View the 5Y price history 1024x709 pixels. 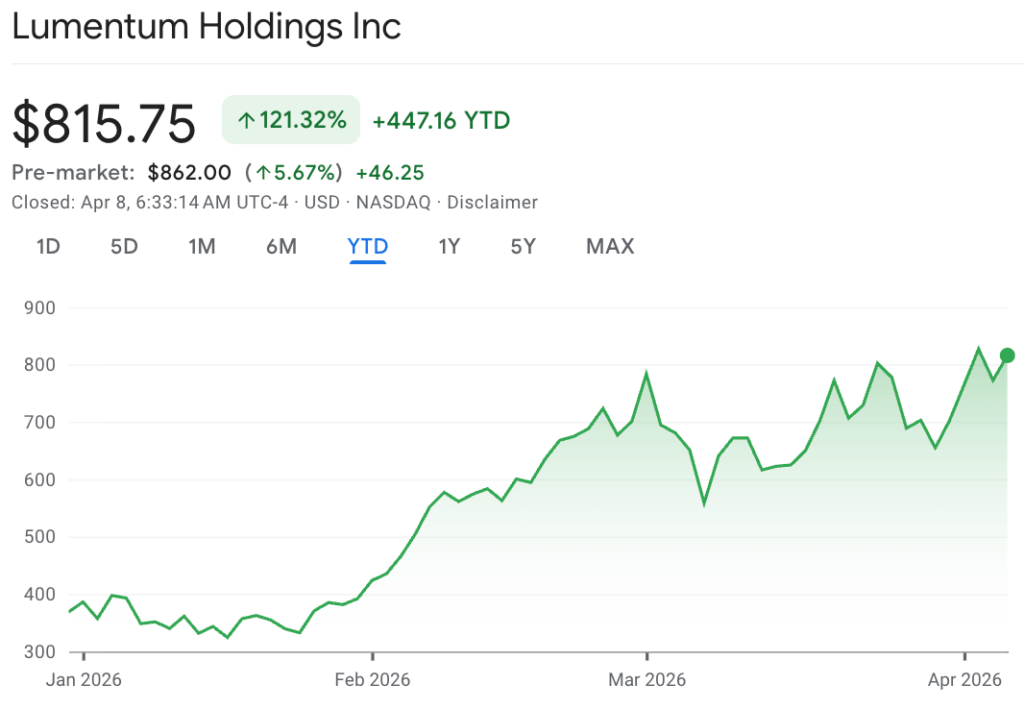(x=523, y=246)
